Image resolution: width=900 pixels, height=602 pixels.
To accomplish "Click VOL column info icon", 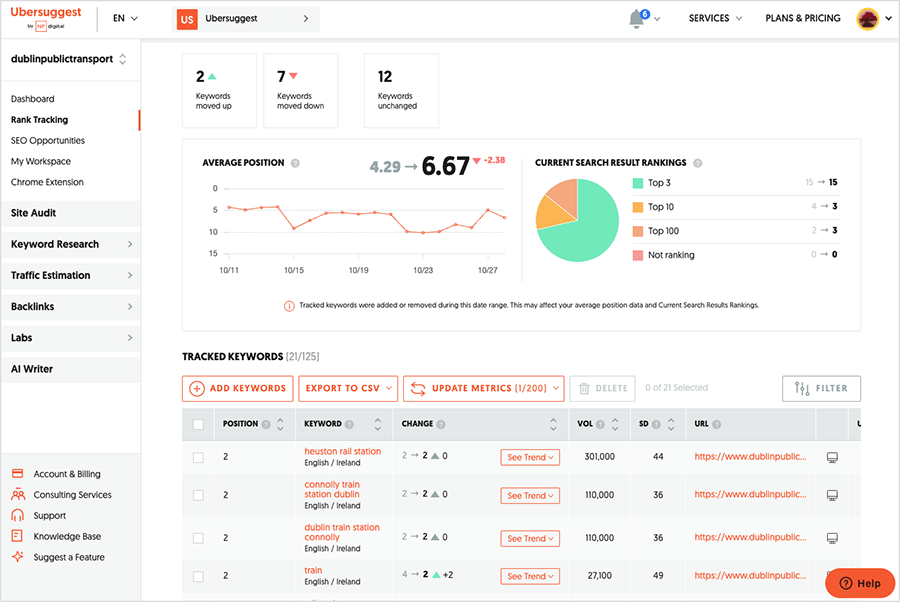I will [600, 424].
